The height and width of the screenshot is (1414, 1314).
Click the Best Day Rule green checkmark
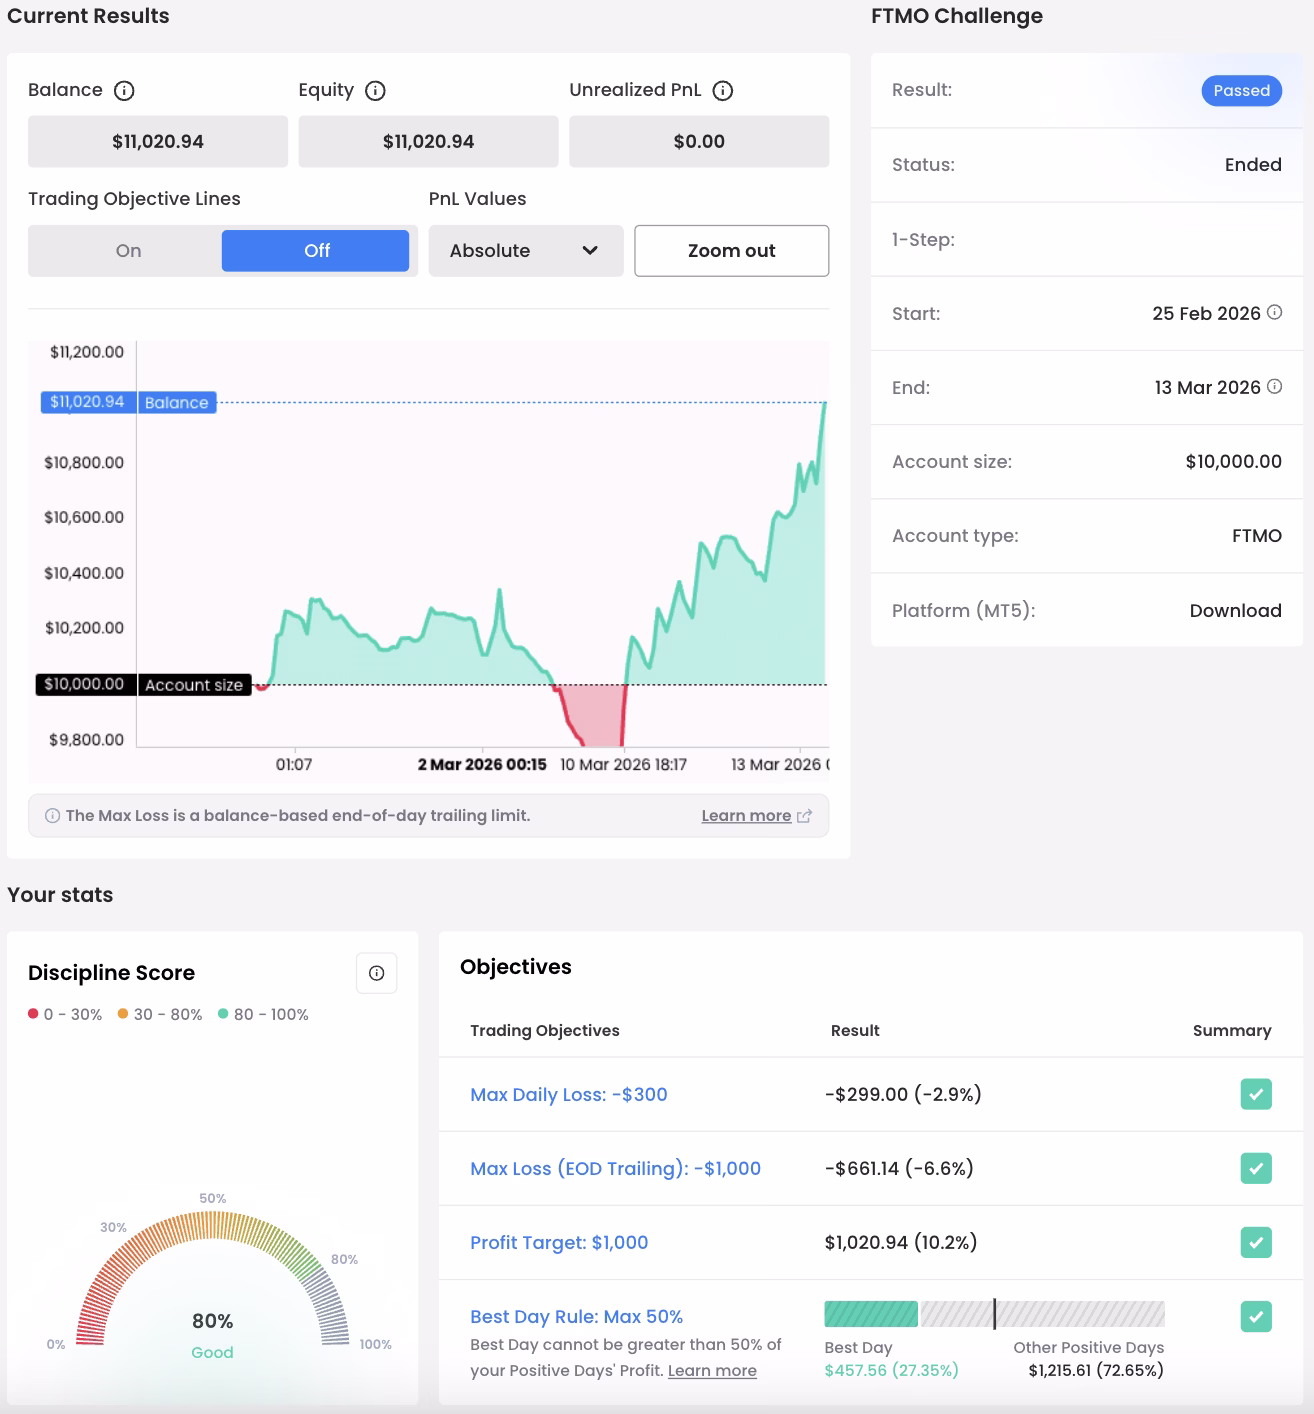tap(1256, 1316)
